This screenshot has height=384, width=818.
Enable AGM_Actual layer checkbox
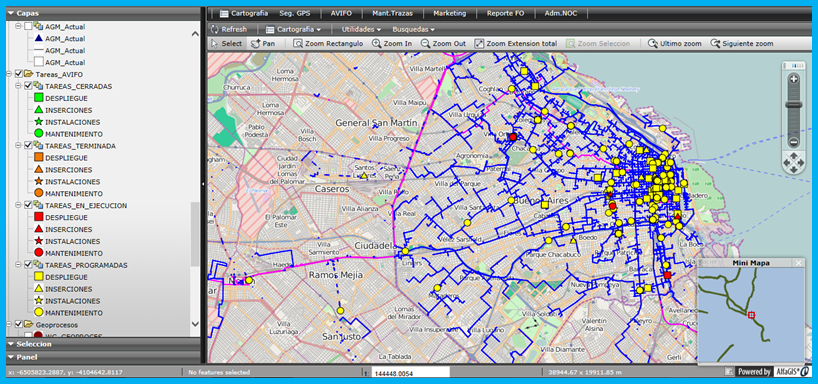(x=28, y=27)
